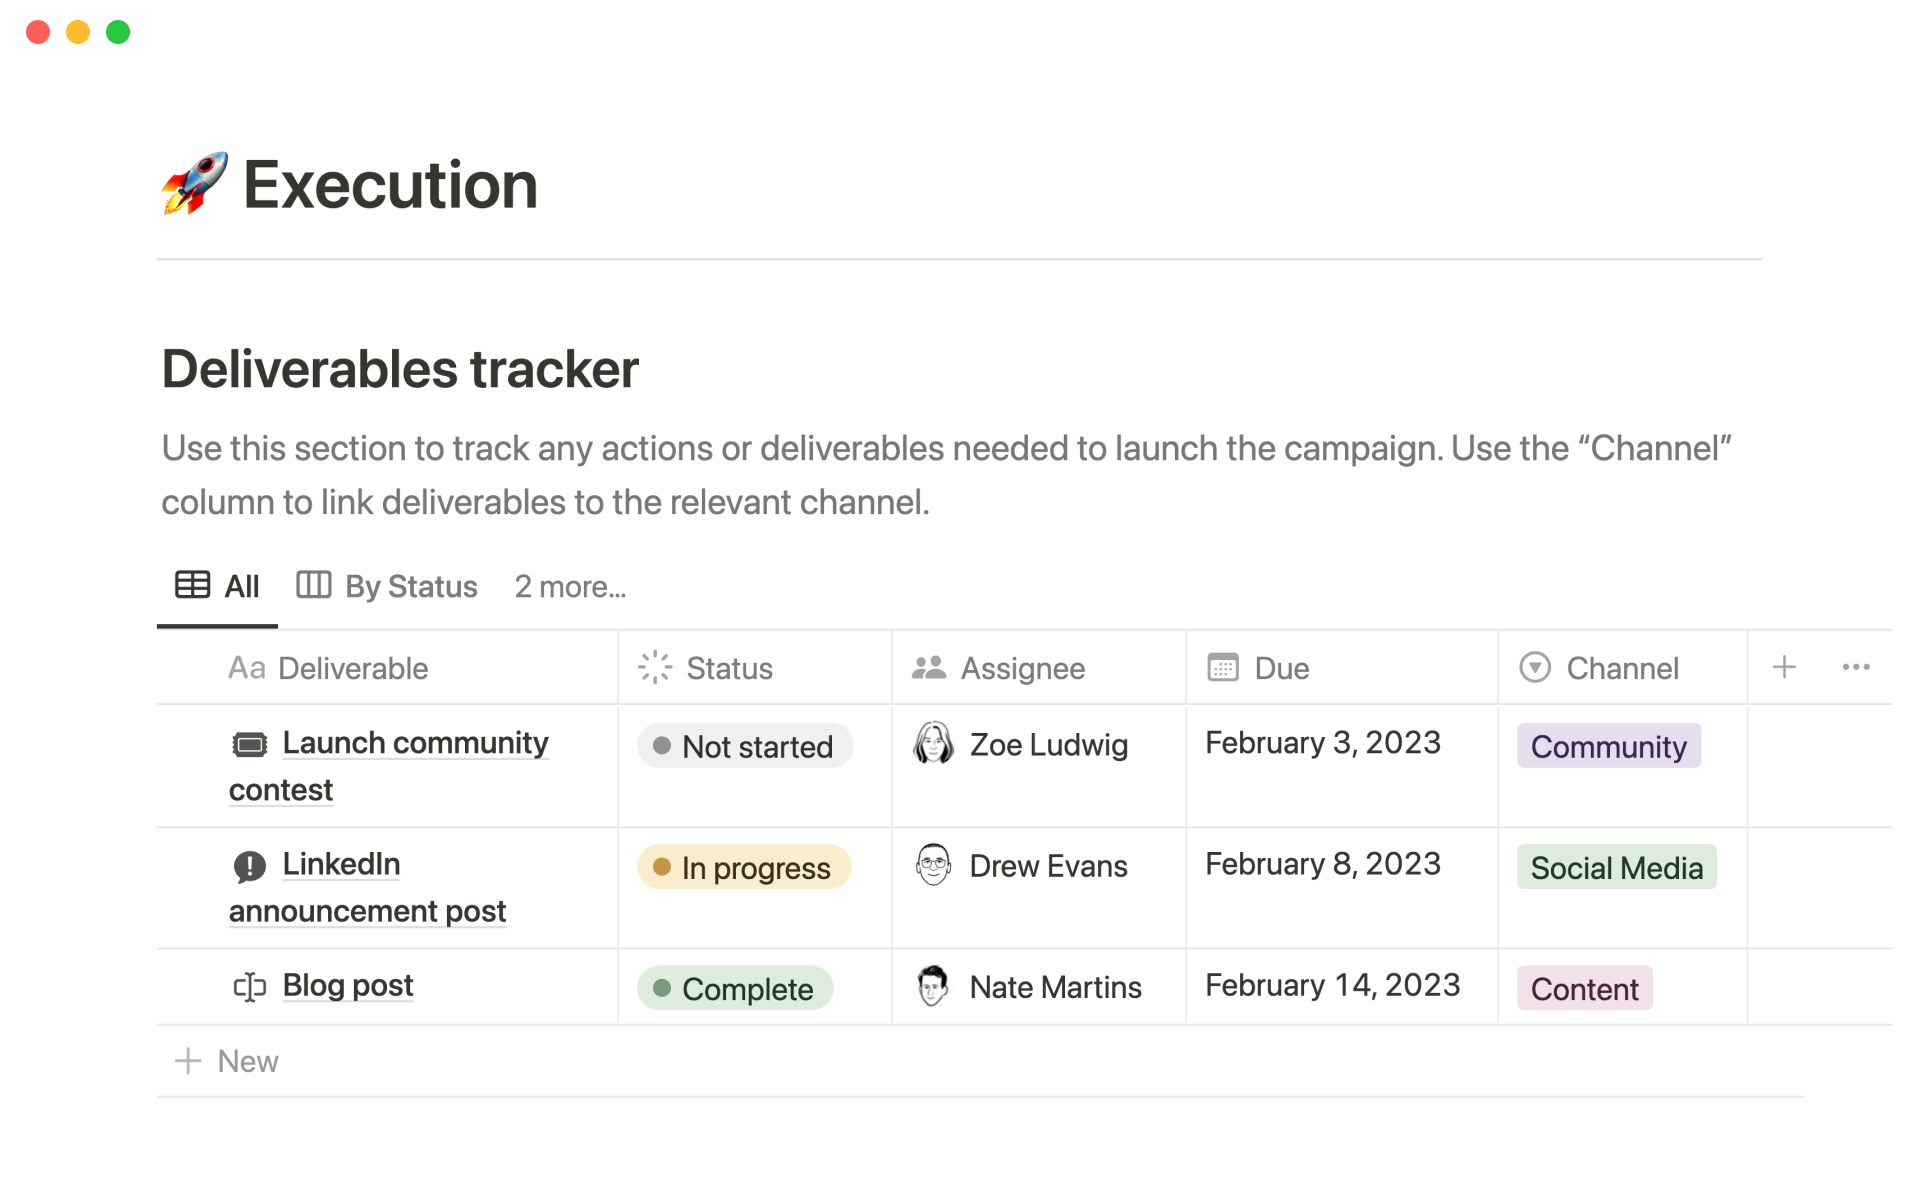
Task: Click the rocket emoji page icon
Action: coord(195,184)
